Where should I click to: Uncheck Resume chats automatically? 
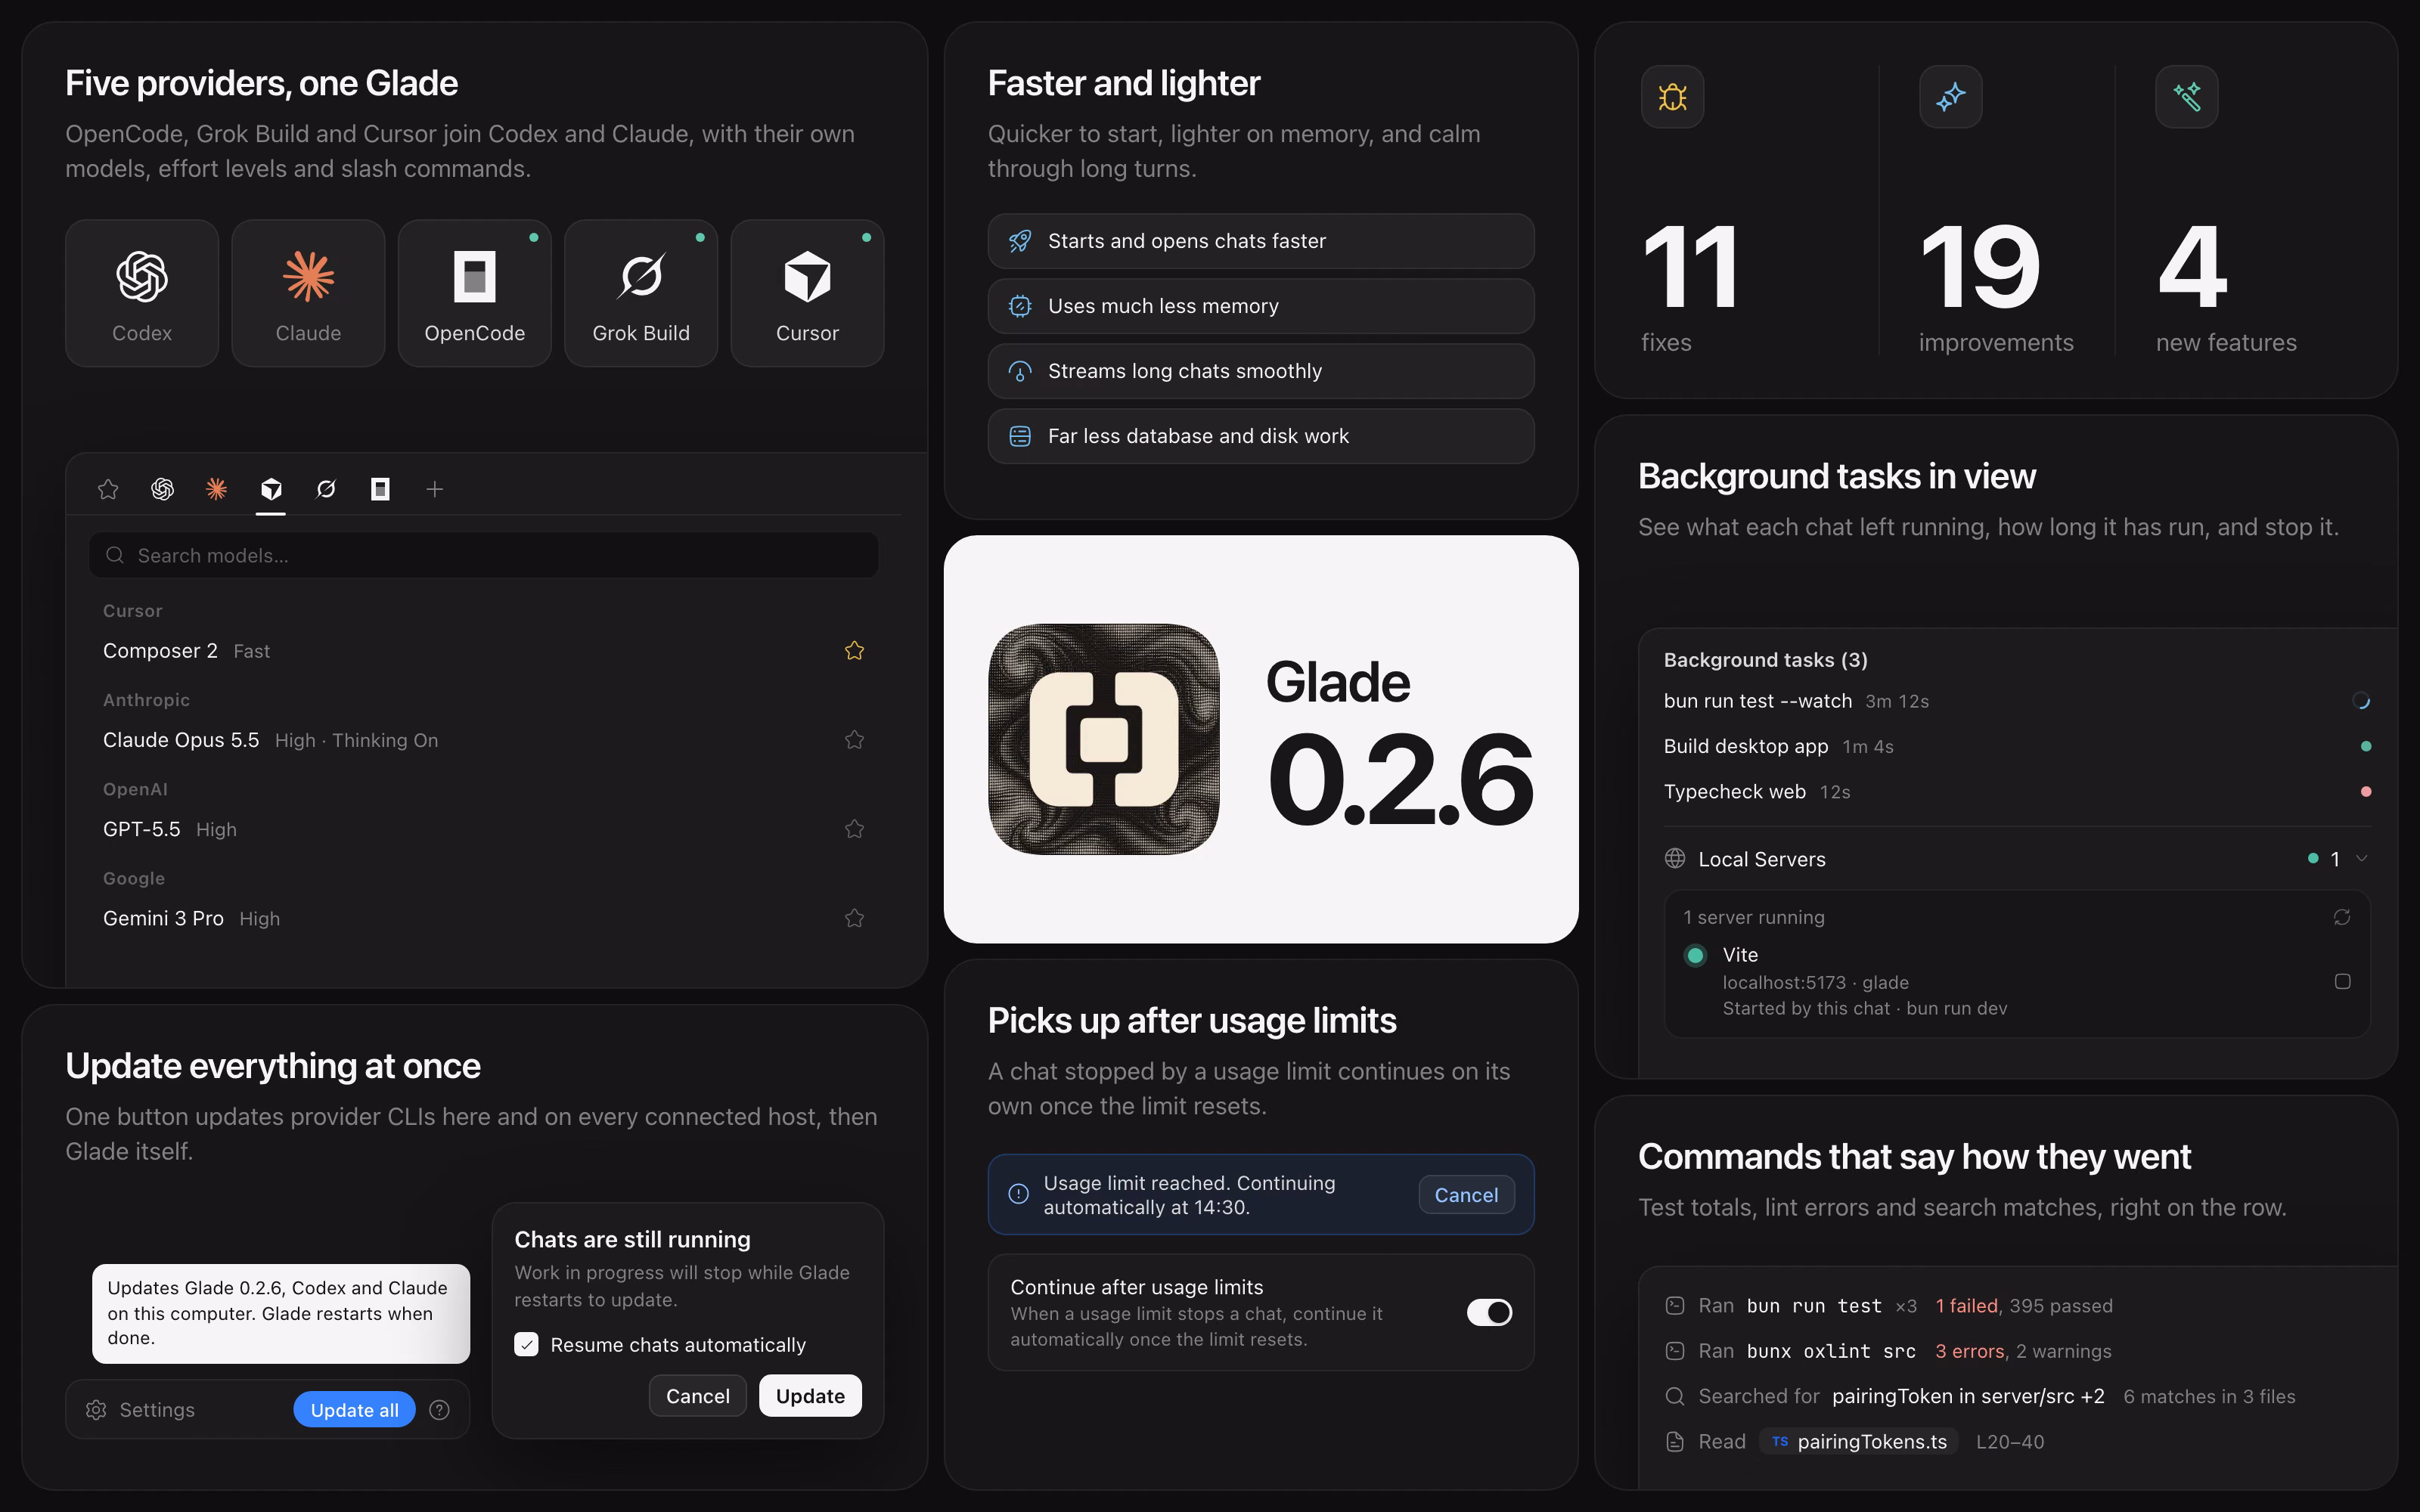(x=526, y=1344)
